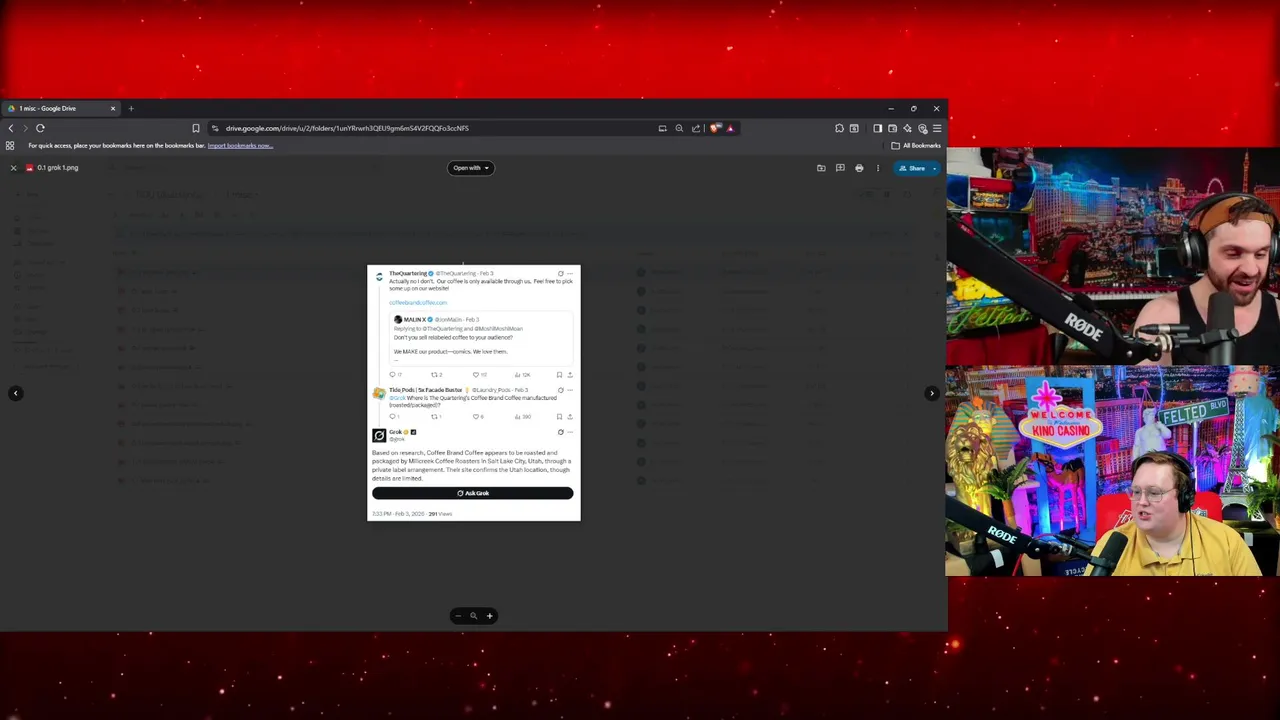Screen dimensions: 1280x720
Task: Expand the arrow beside the Share button
Action: coord(935,168)
